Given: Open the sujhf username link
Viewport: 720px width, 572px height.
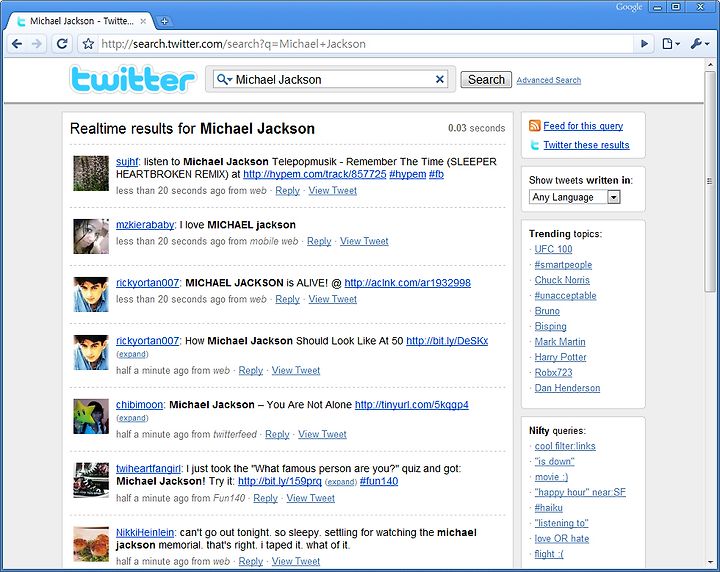Looking at the screenshot, I should [x=127, y=162].
